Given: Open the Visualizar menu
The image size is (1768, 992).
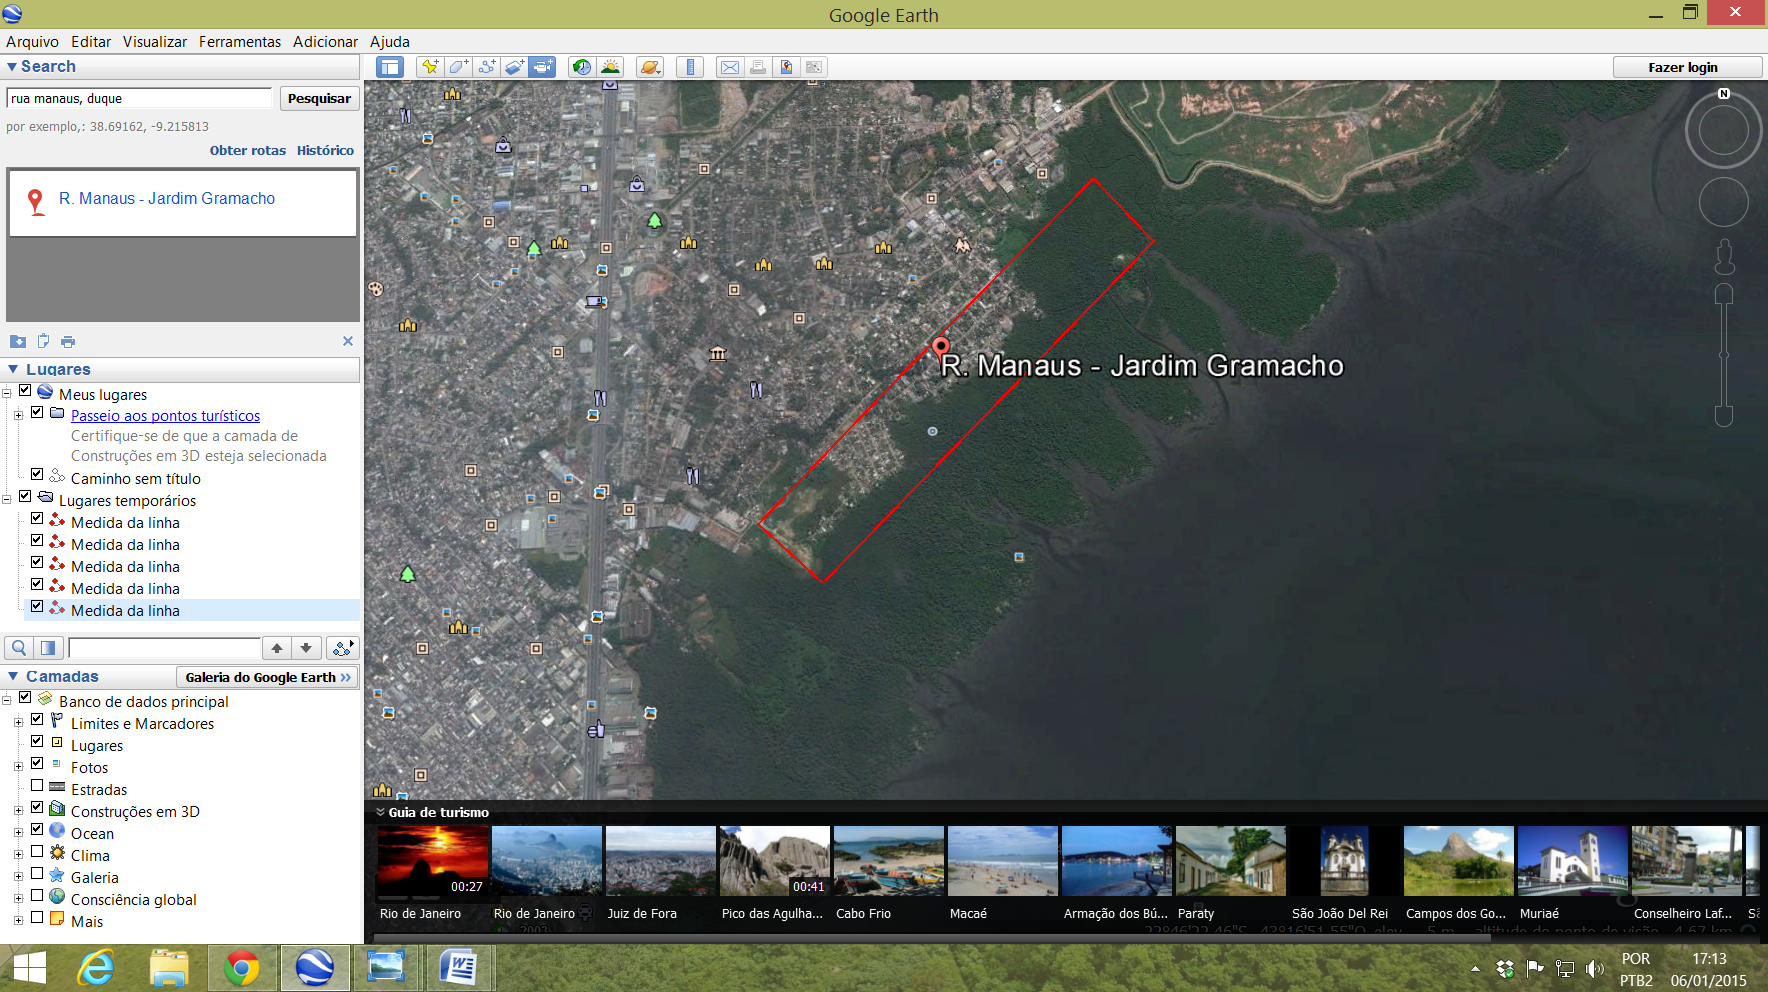Looking at the screenshot, I should coord(155,42).
